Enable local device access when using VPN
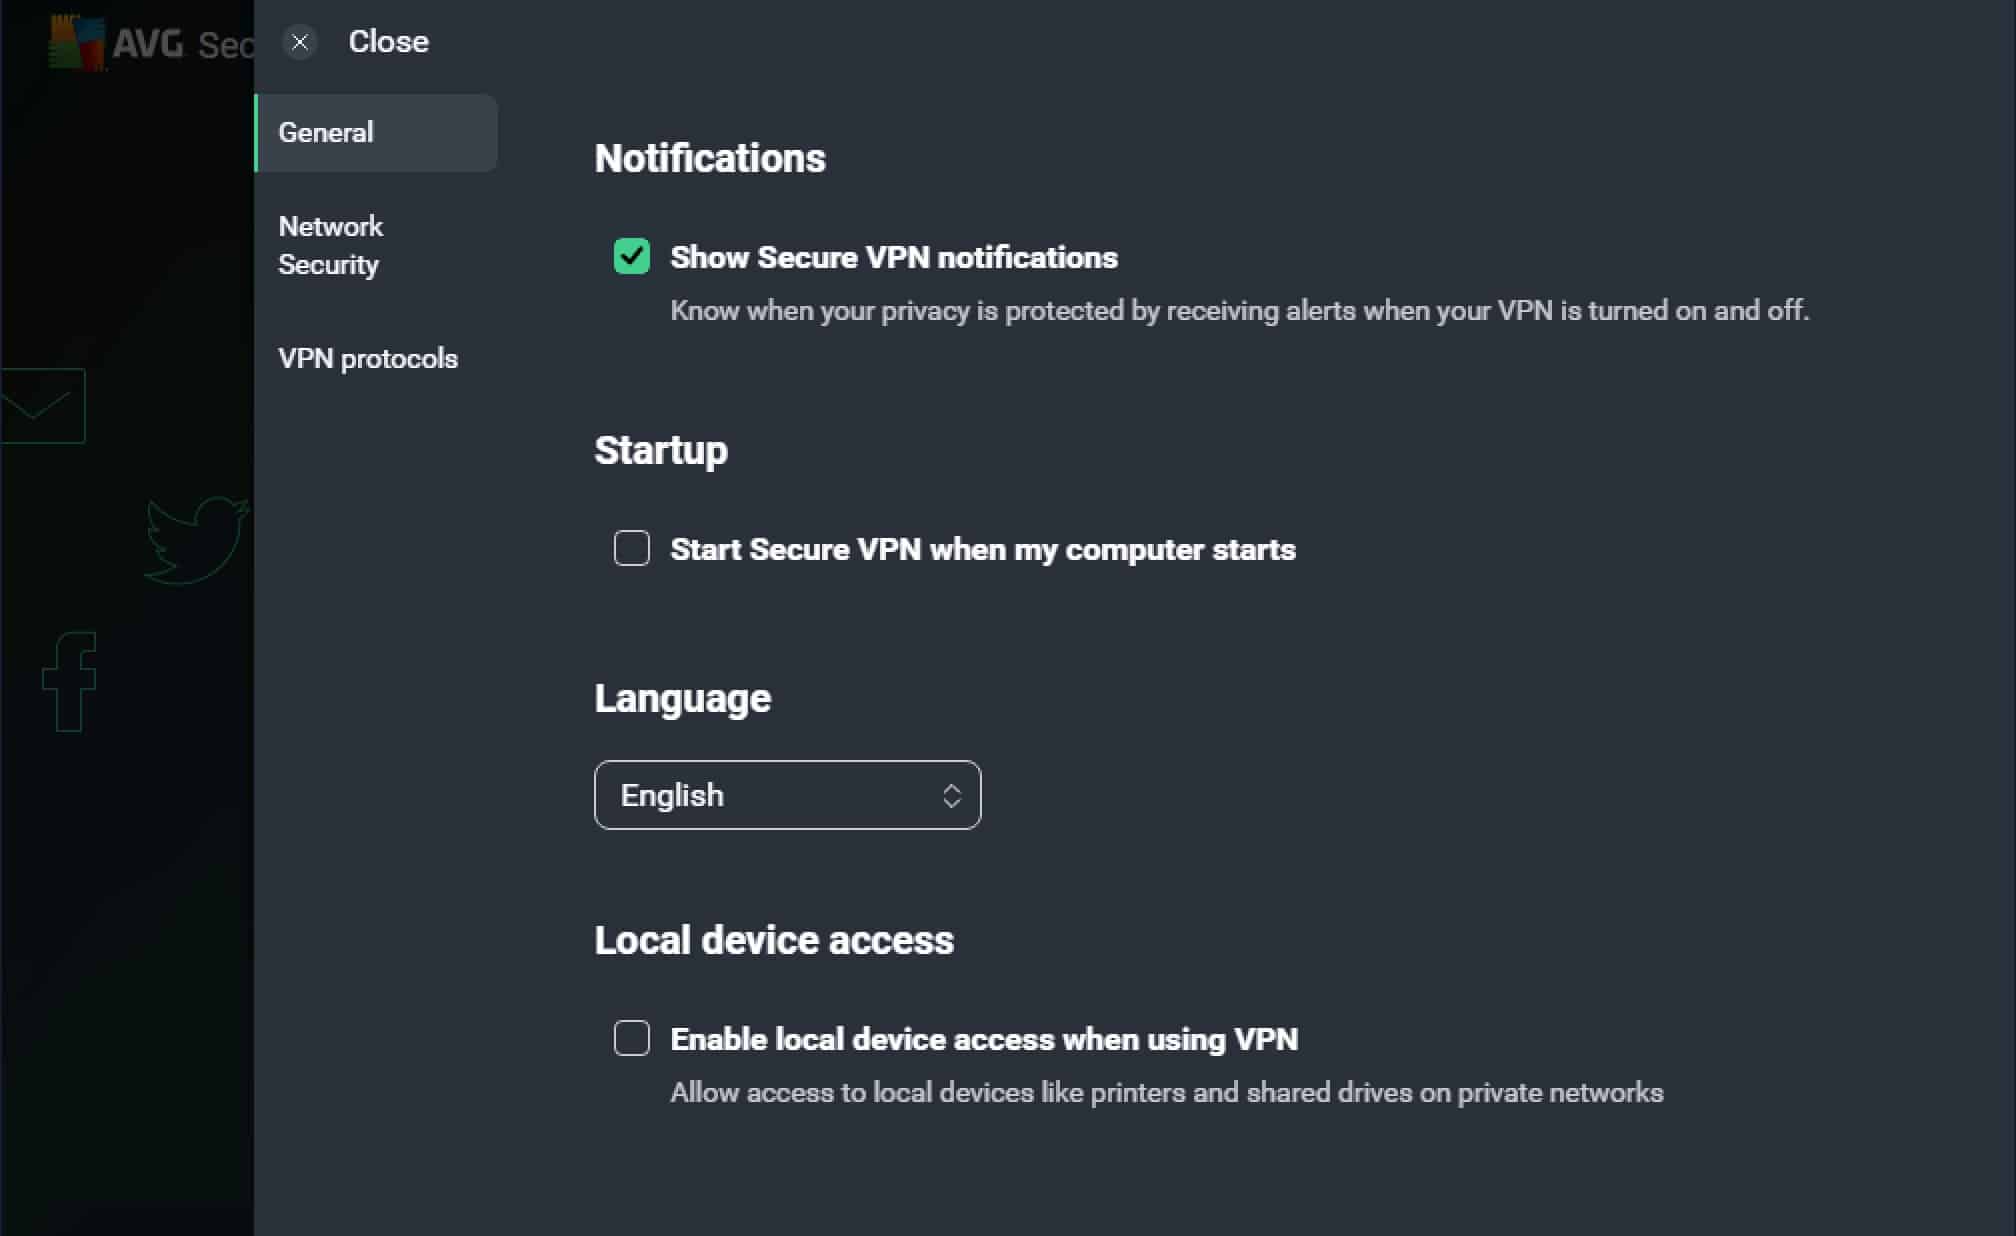This screenshot has height=1236, width=2016. coord(632,1038)
